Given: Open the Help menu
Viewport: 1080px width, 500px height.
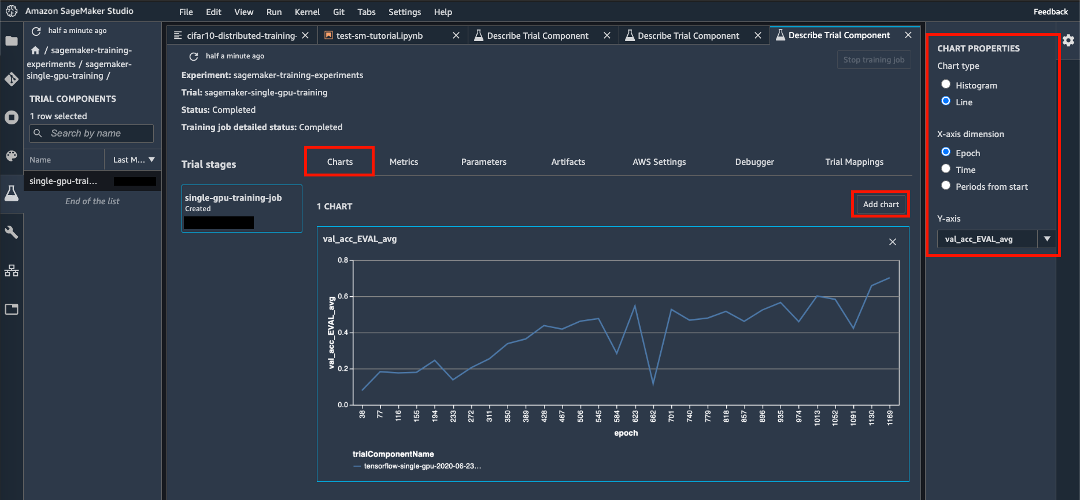Looking at the screenshot, I should [444, 12].
